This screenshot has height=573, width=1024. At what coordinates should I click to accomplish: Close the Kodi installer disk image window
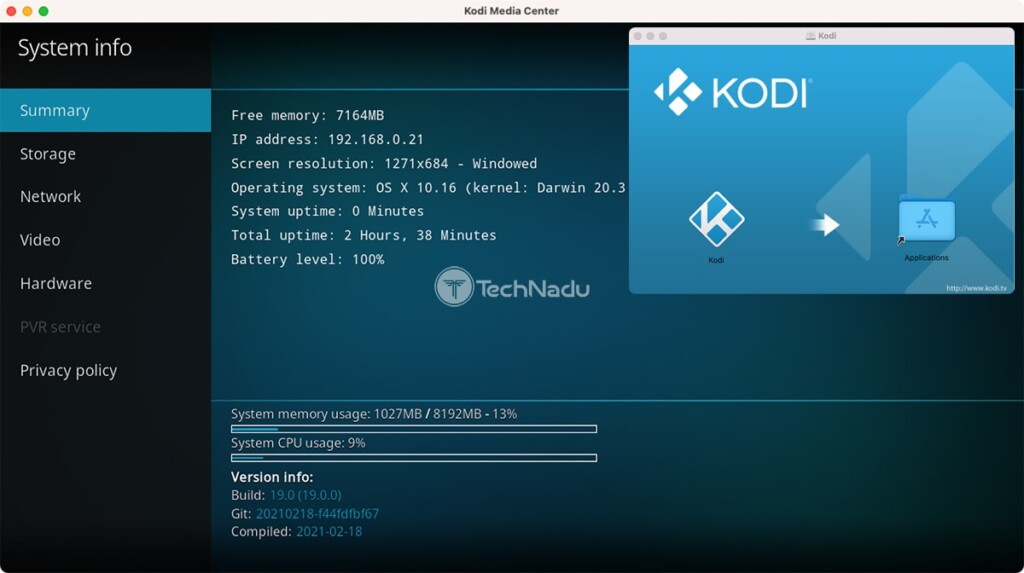coord(638,36)
